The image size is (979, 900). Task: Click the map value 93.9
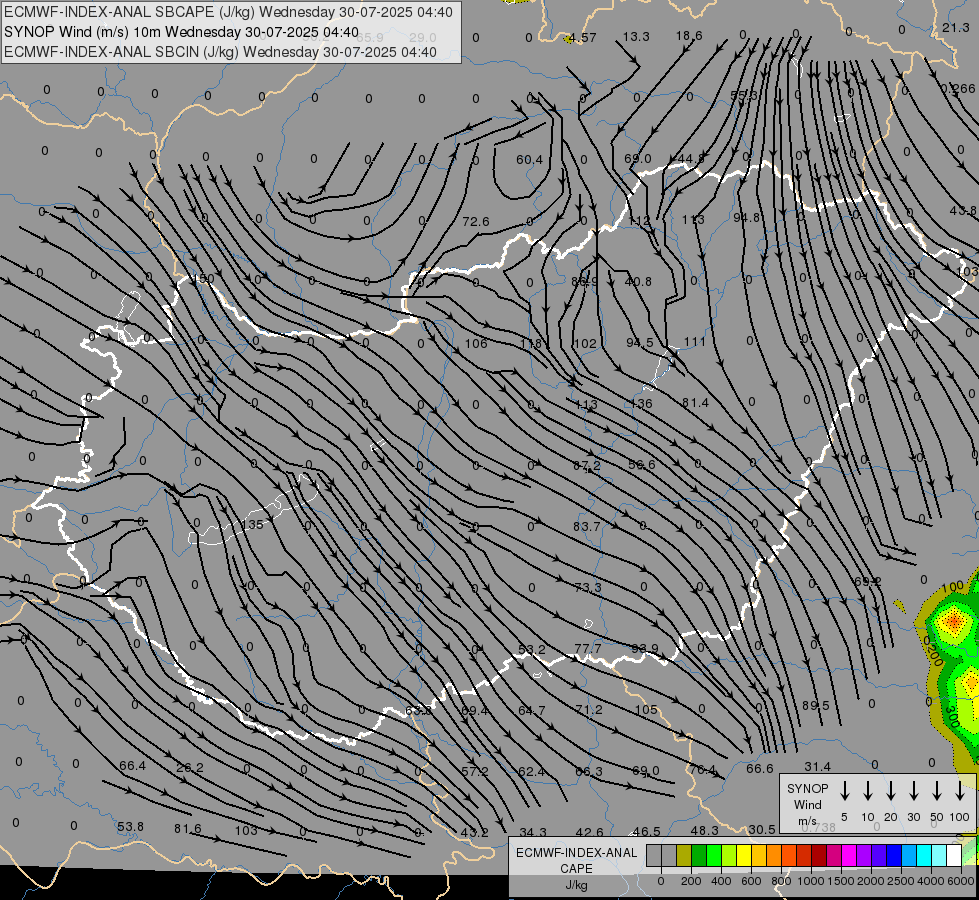[x=644, y=648]
